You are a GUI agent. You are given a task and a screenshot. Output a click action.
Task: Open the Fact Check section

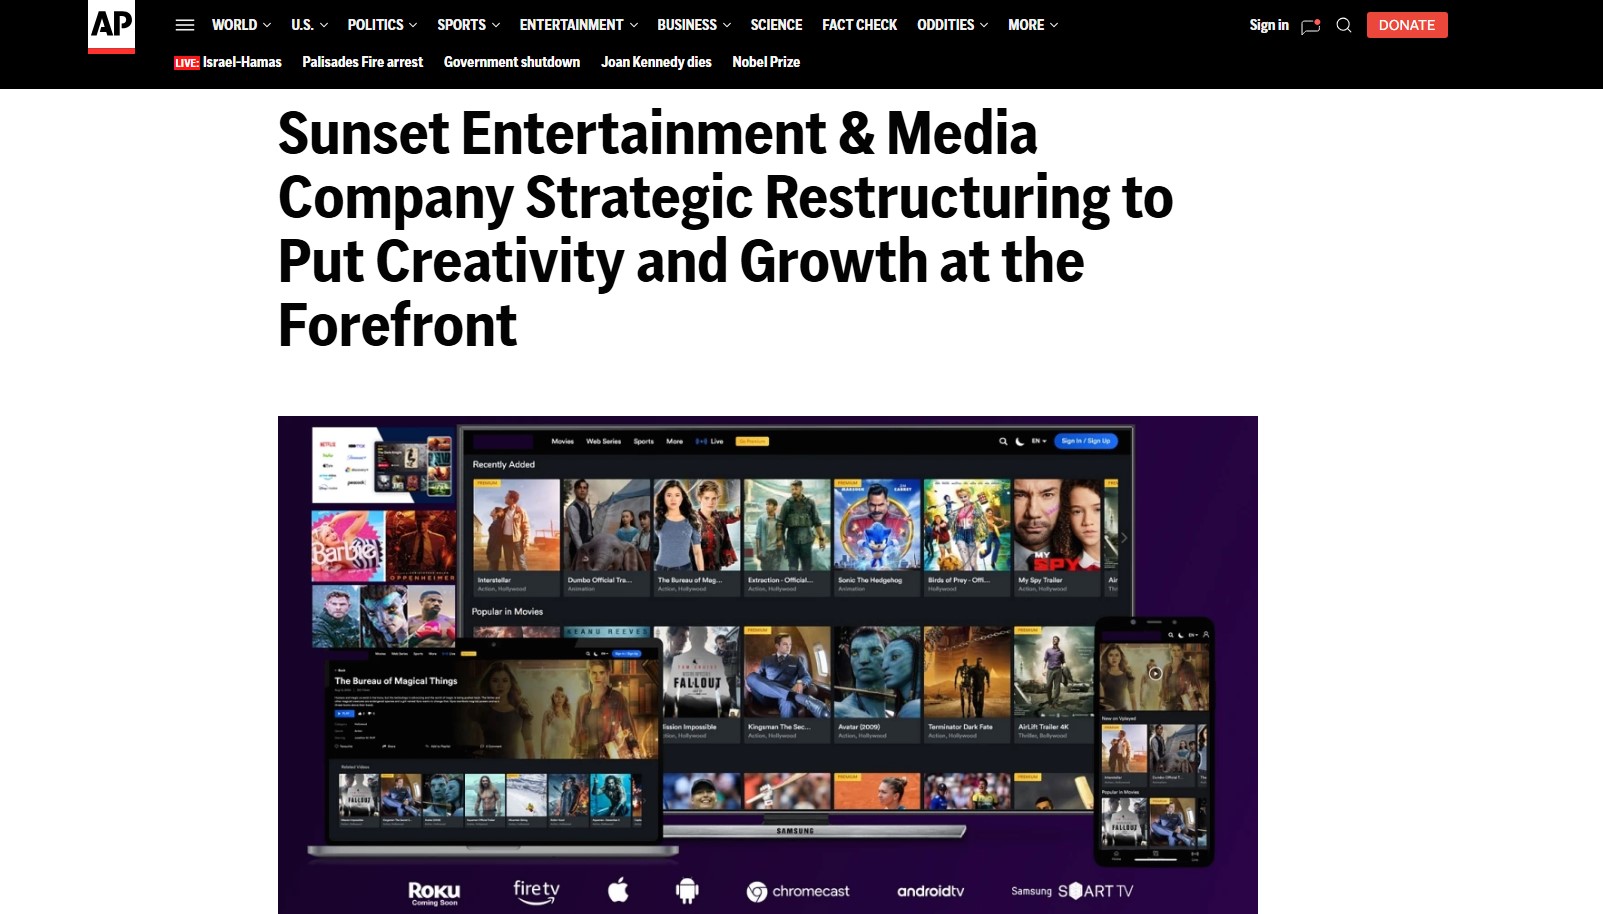coord(859,25)
